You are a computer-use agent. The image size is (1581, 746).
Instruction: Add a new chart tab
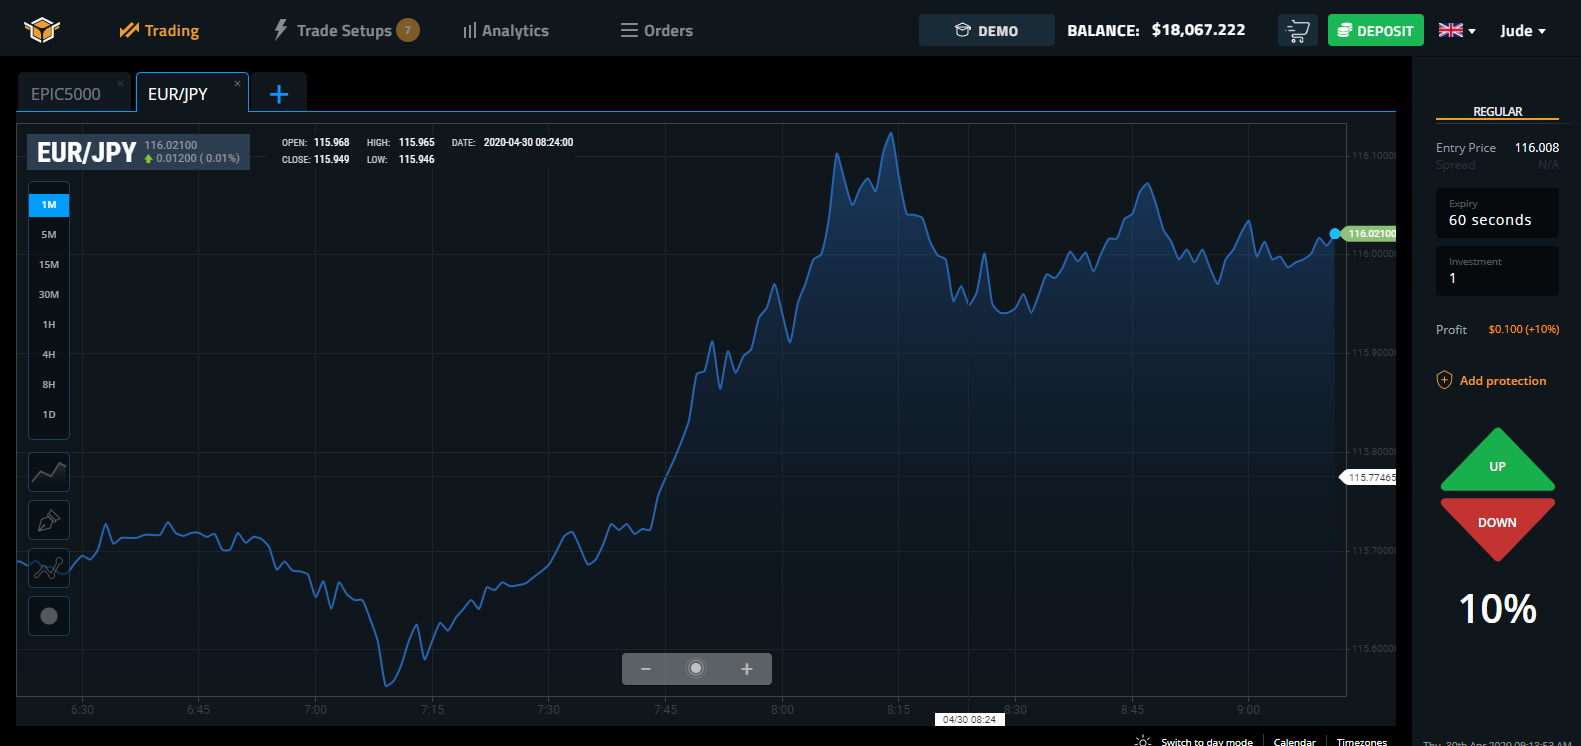pyautogui.click(x=279, y=94)
